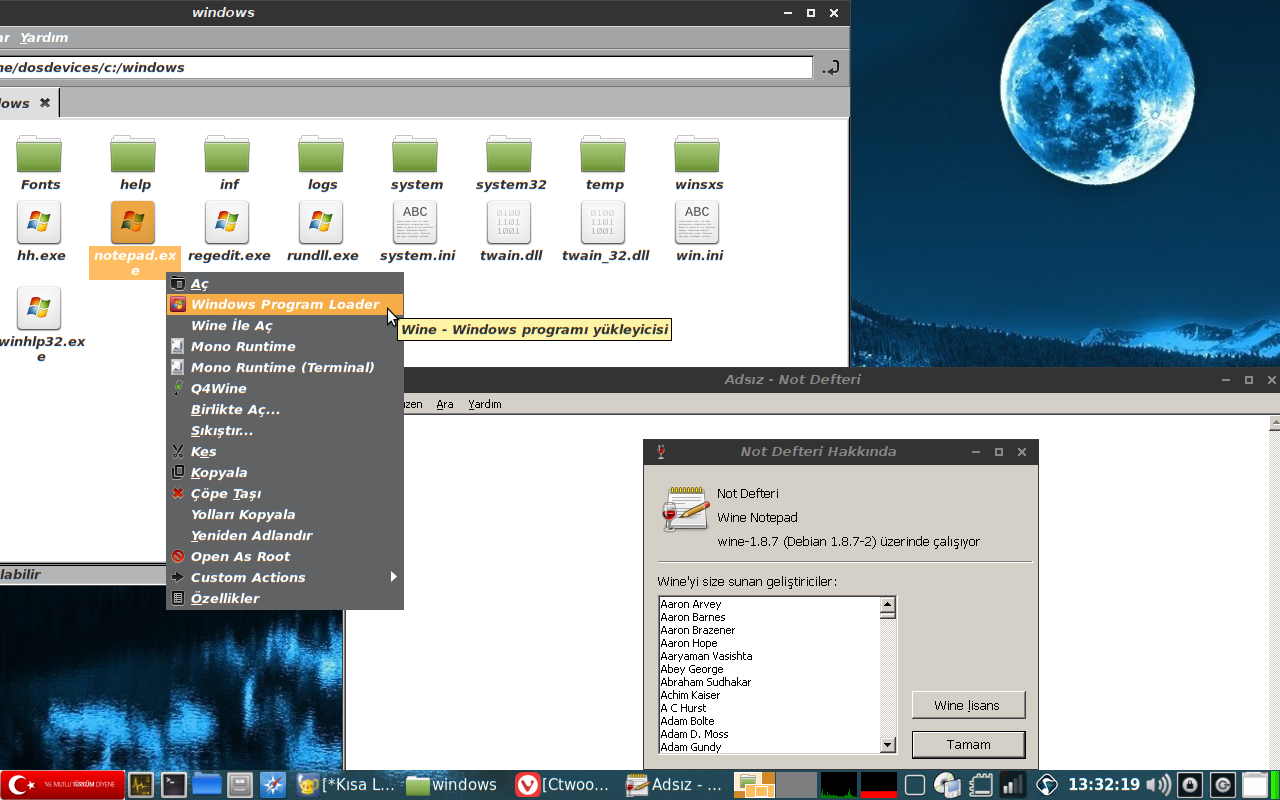Click the logout session tray icon
This screenshot has height=800, width=1280.
1222,785
